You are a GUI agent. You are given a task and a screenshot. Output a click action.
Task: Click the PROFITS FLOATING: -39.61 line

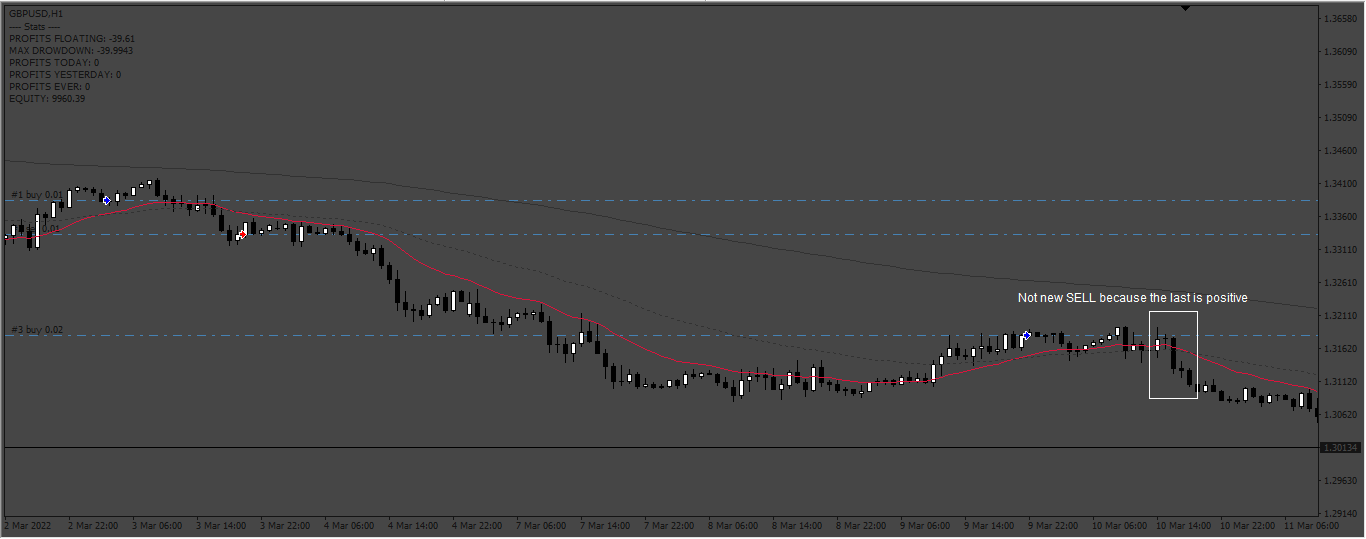tap(72, 38)
